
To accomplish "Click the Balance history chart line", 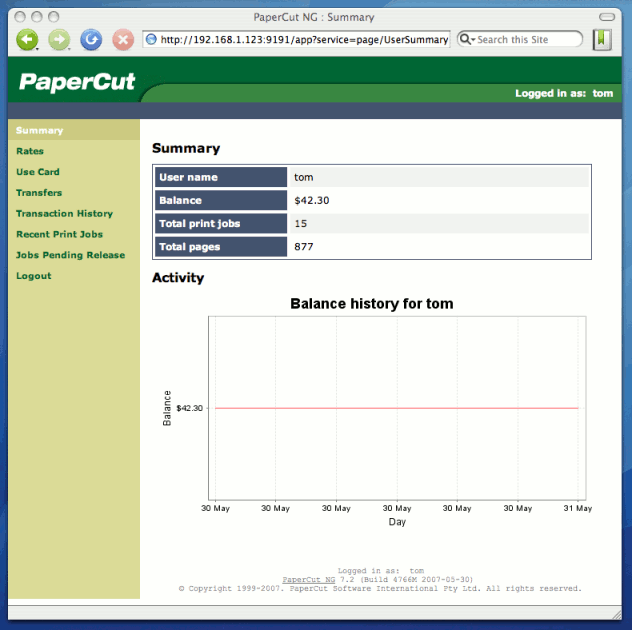I will 397,408.
